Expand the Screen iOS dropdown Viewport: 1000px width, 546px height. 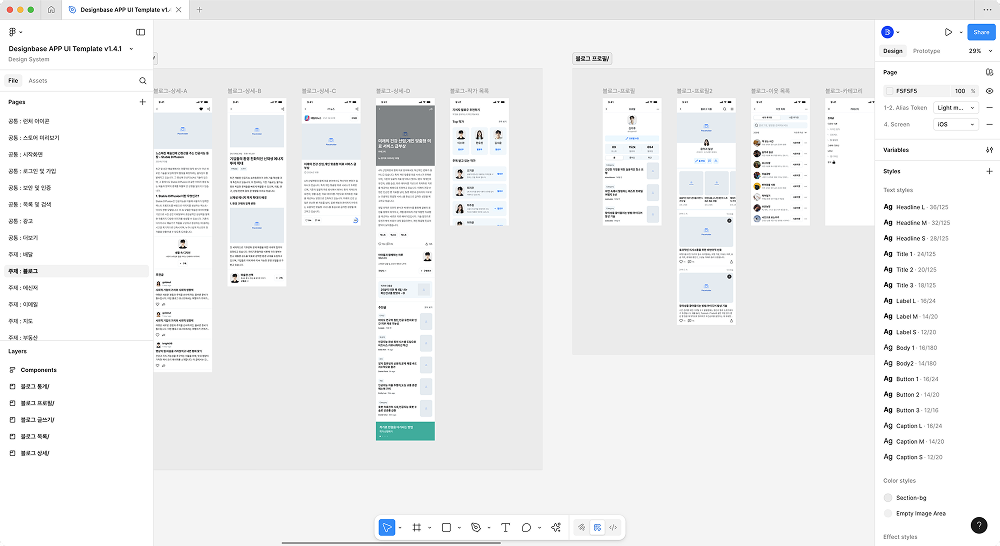956,124
